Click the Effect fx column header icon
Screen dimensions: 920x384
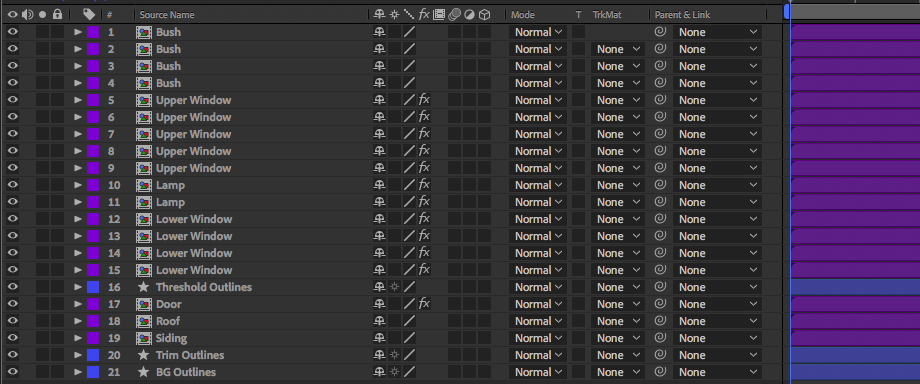(424, 14)
